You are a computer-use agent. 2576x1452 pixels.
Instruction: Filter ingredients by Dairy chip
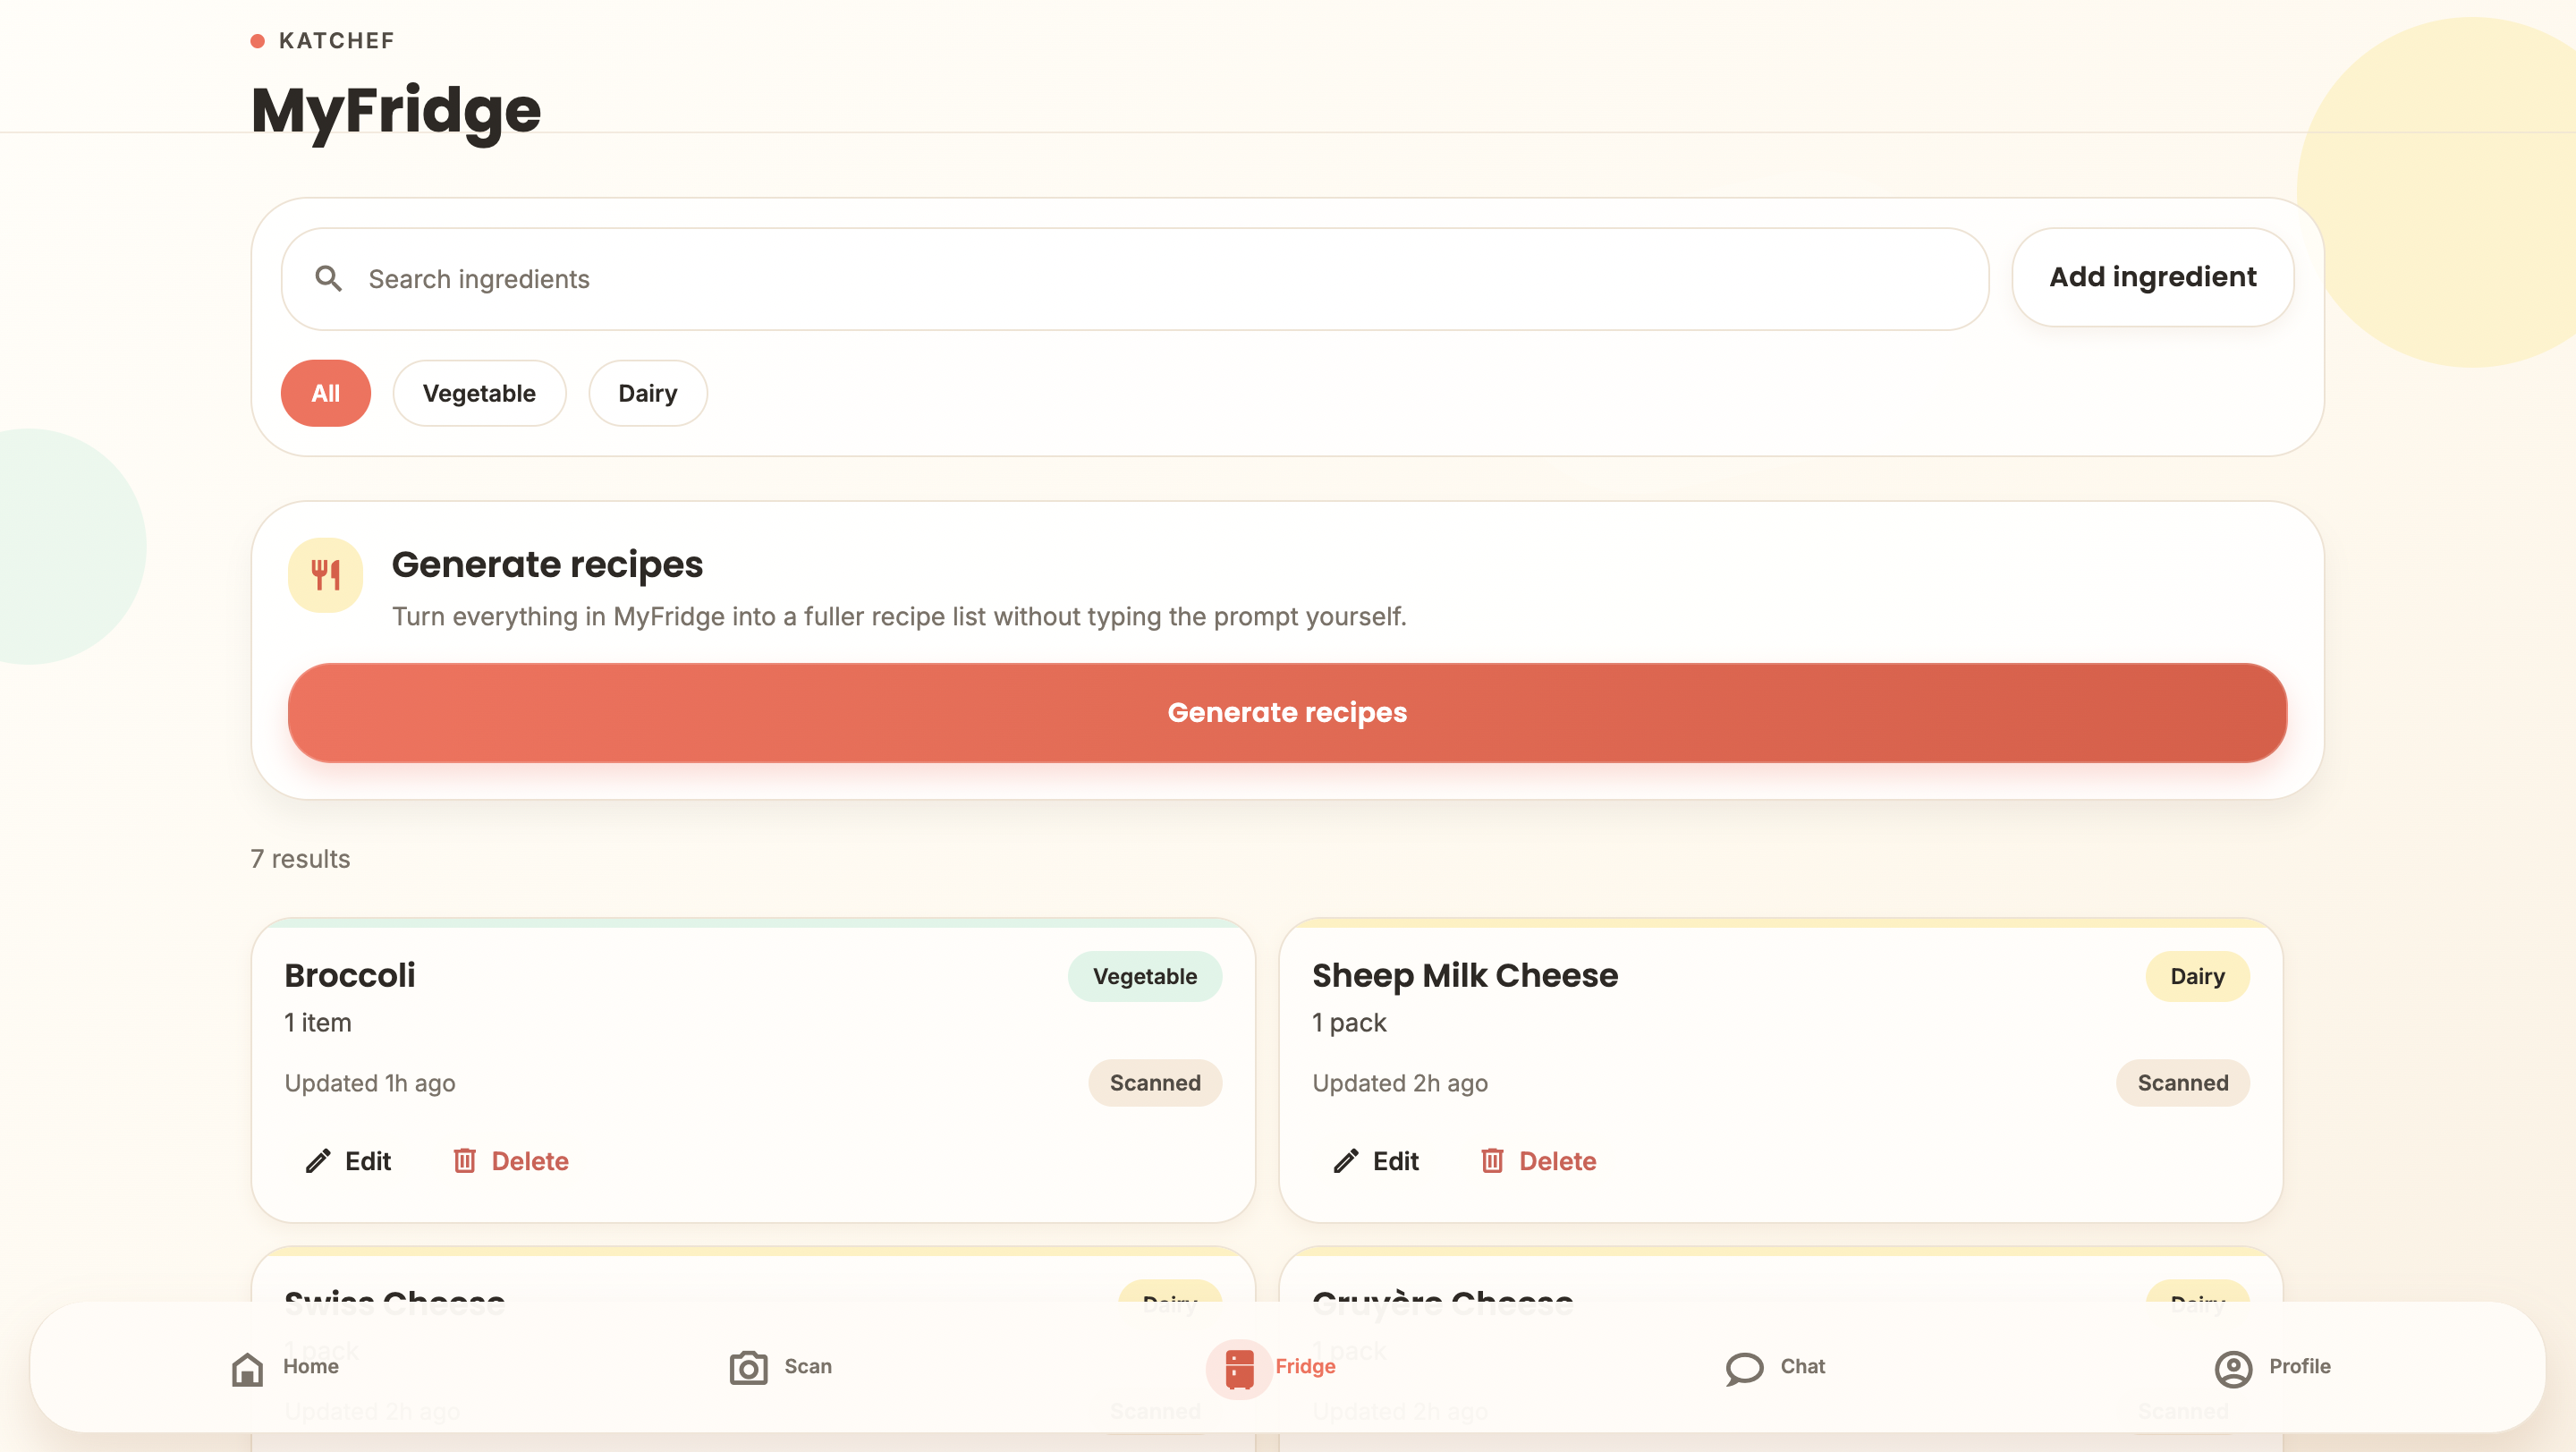pyautogui.click(x=647, y=393)
